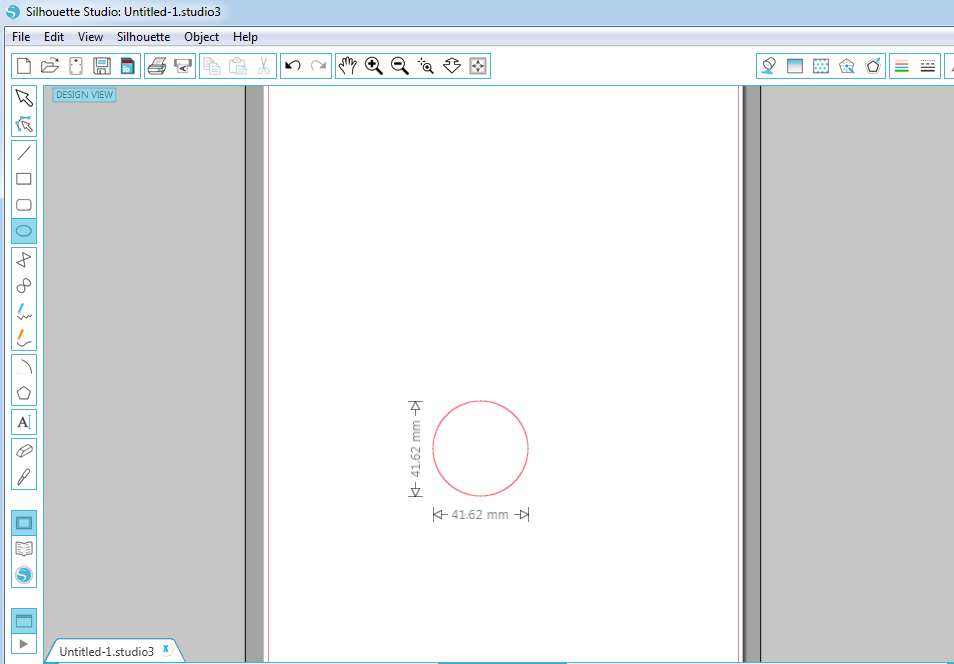Redo the last undone action
The height and width of the screenshot is (664, 954).
[319, 66]
